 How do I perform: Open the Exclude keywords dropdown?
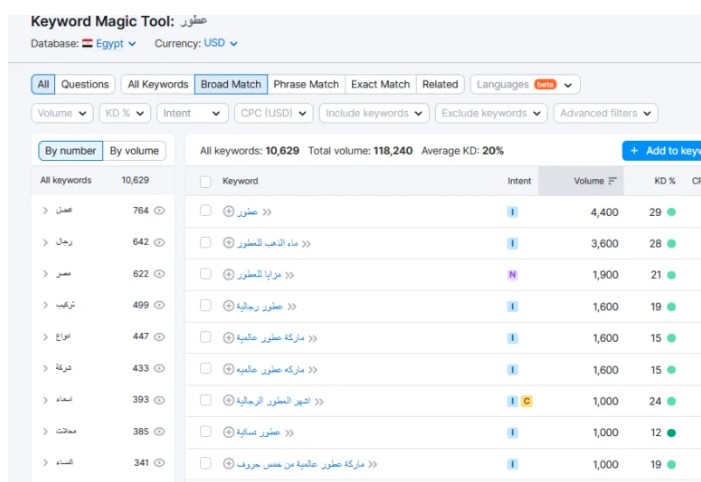[491, 113]
